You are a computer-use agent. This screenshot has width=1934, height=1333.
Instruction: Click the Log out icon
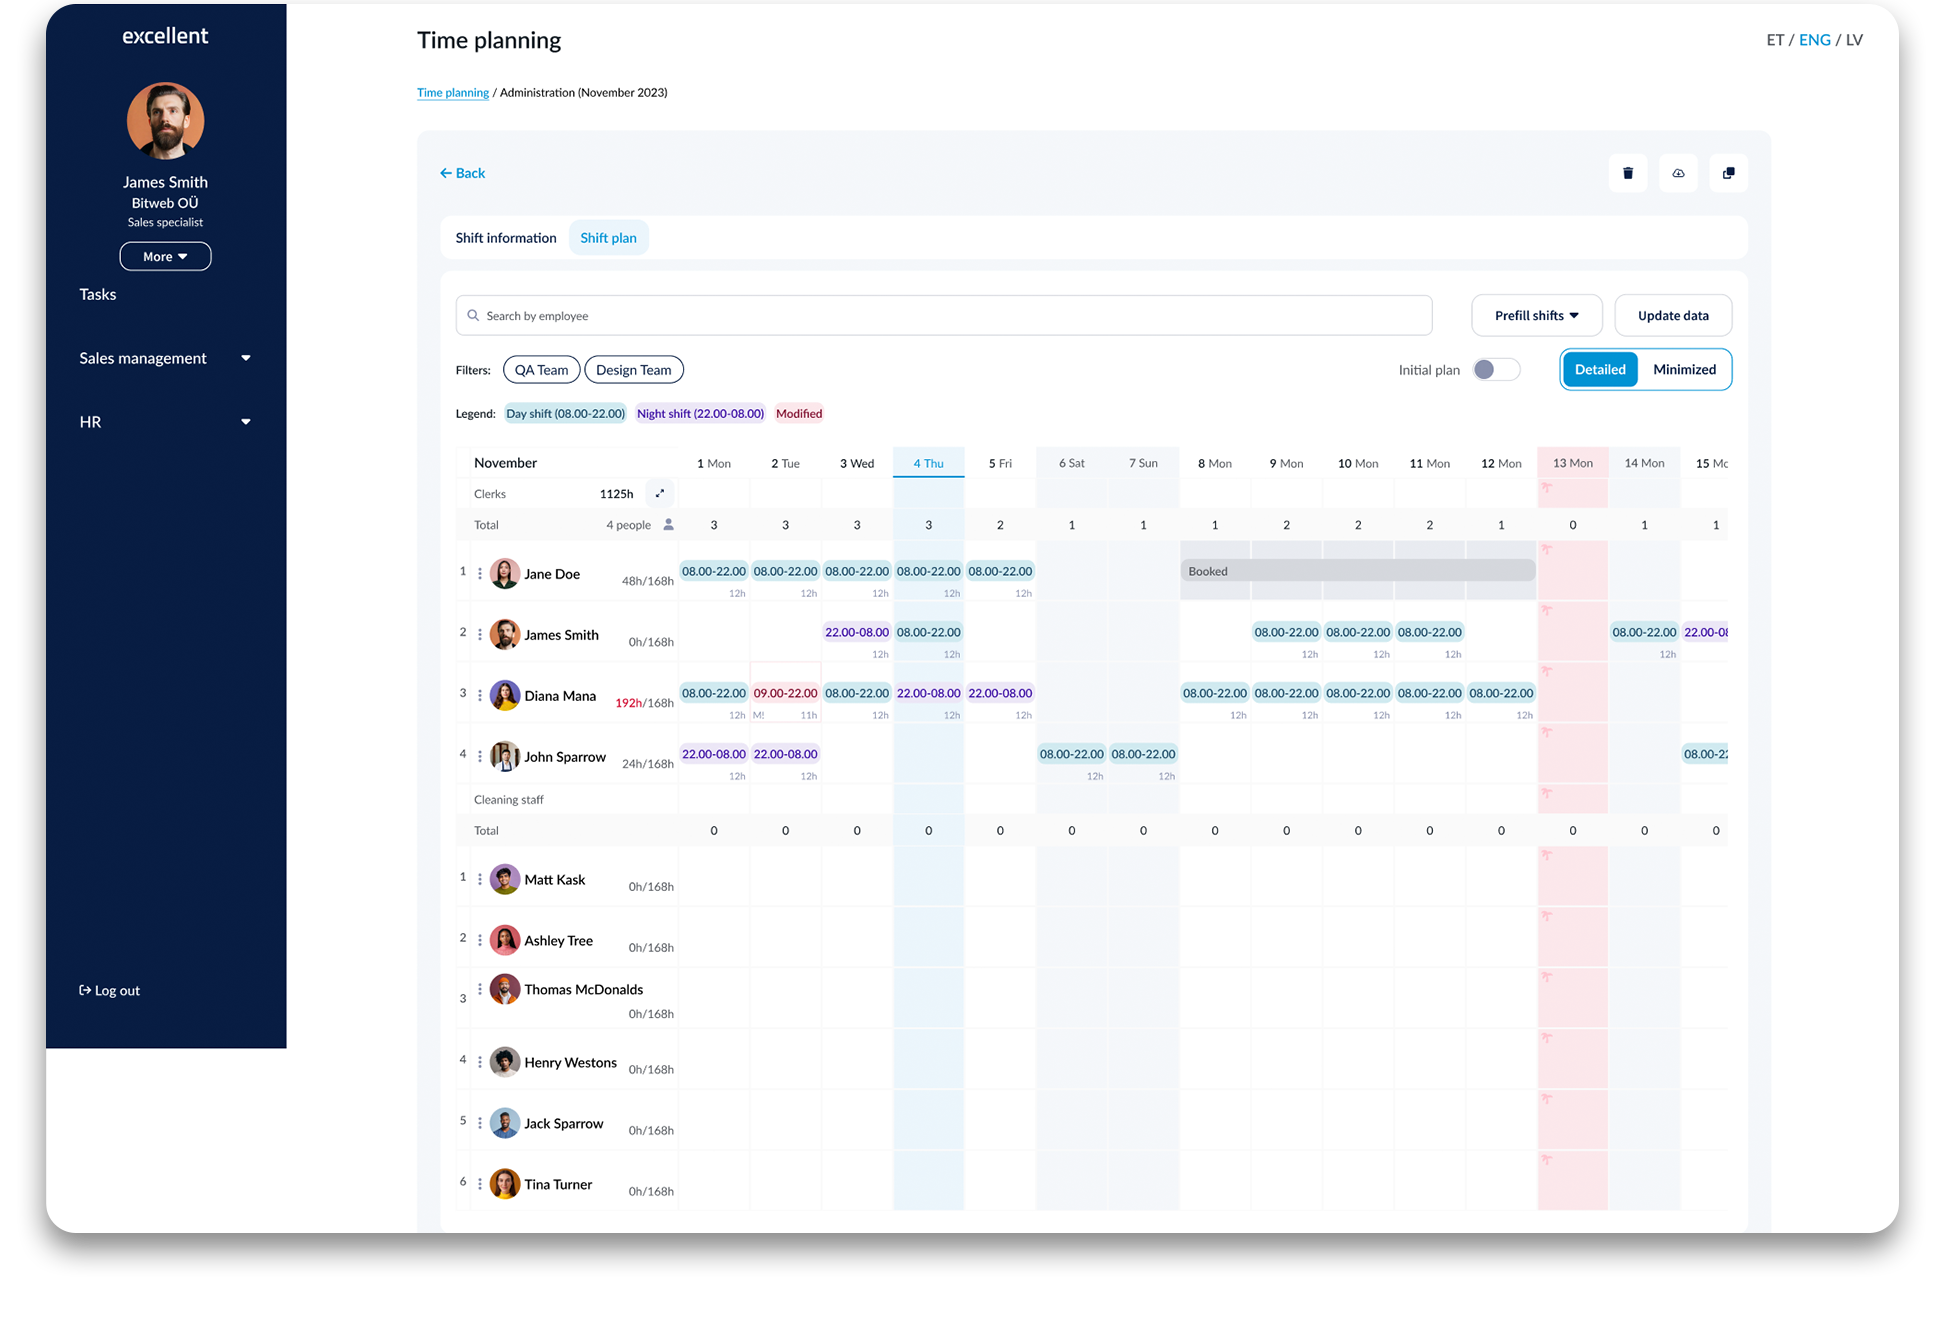tap(85, 990)
